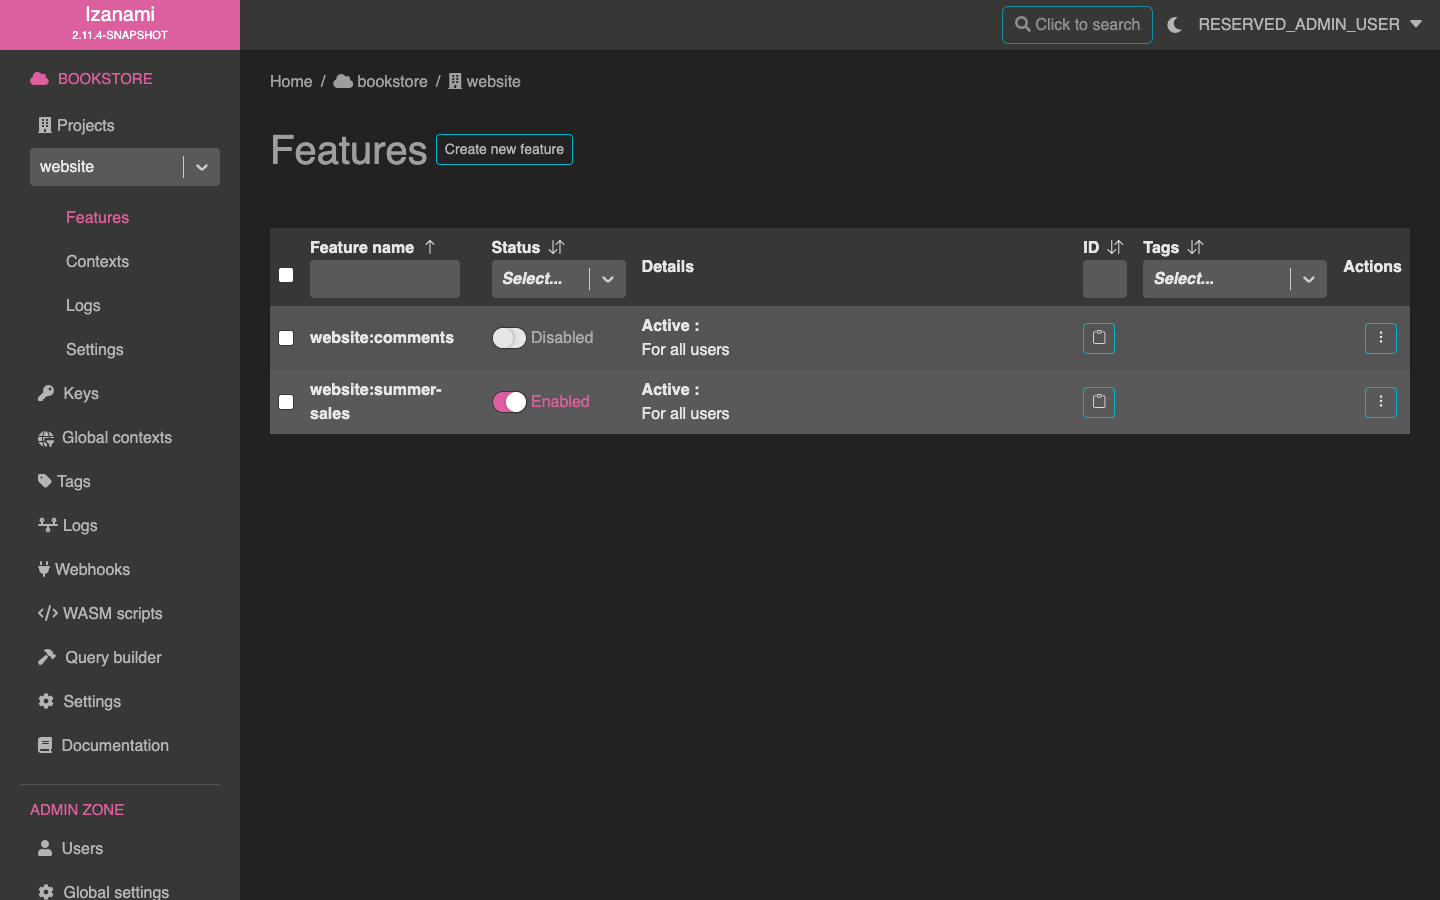Open the website project selector dropdown
The width and height of the screenshot is (1440, 900).
202,167
